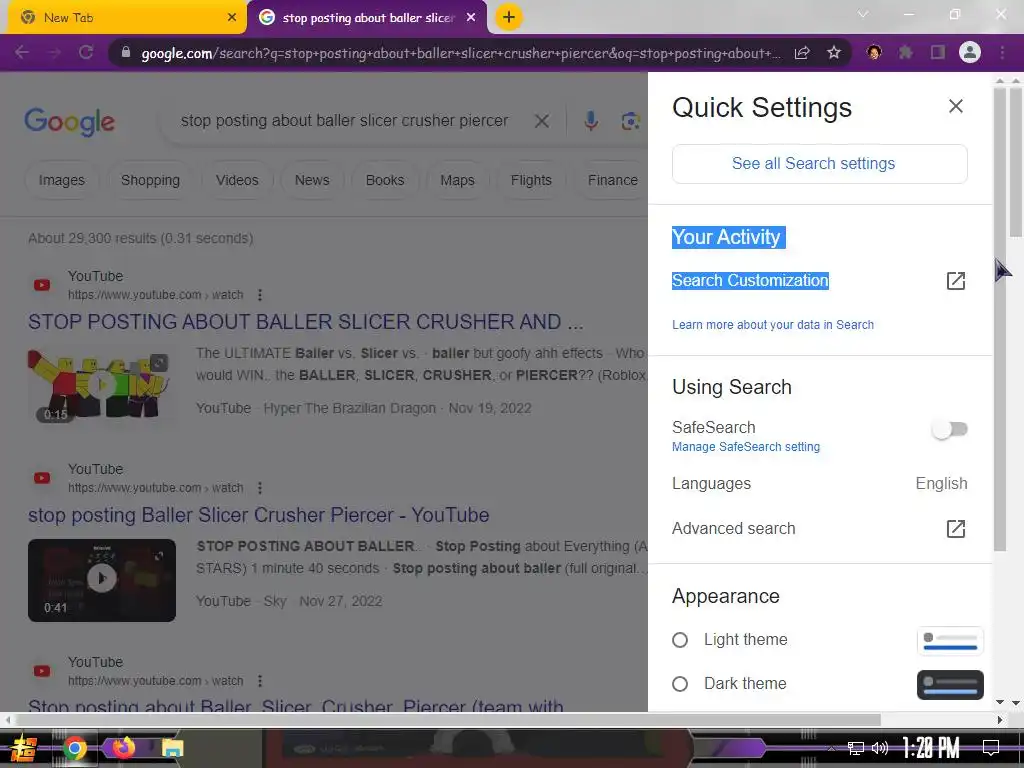
Task: Open Learn more about your data in Search
Action: (x=773, y=325)
